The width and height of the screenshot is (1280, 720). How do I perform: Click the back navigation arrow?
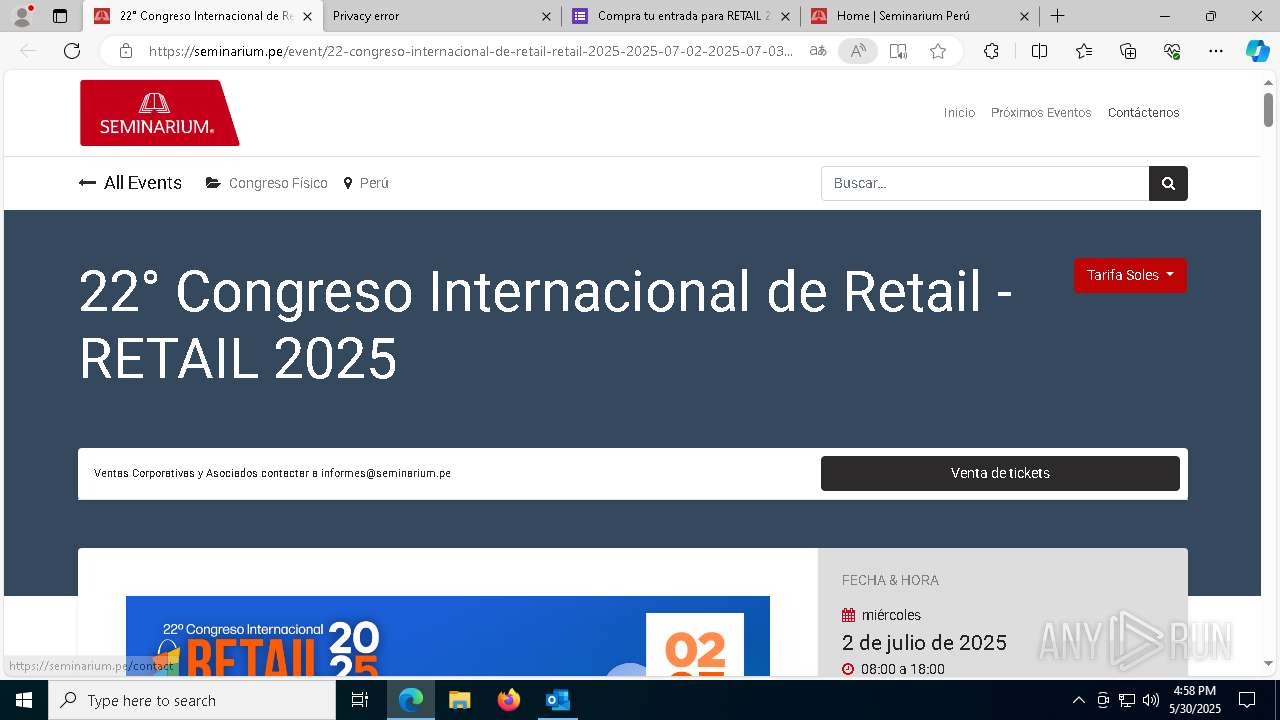(28, 51)
